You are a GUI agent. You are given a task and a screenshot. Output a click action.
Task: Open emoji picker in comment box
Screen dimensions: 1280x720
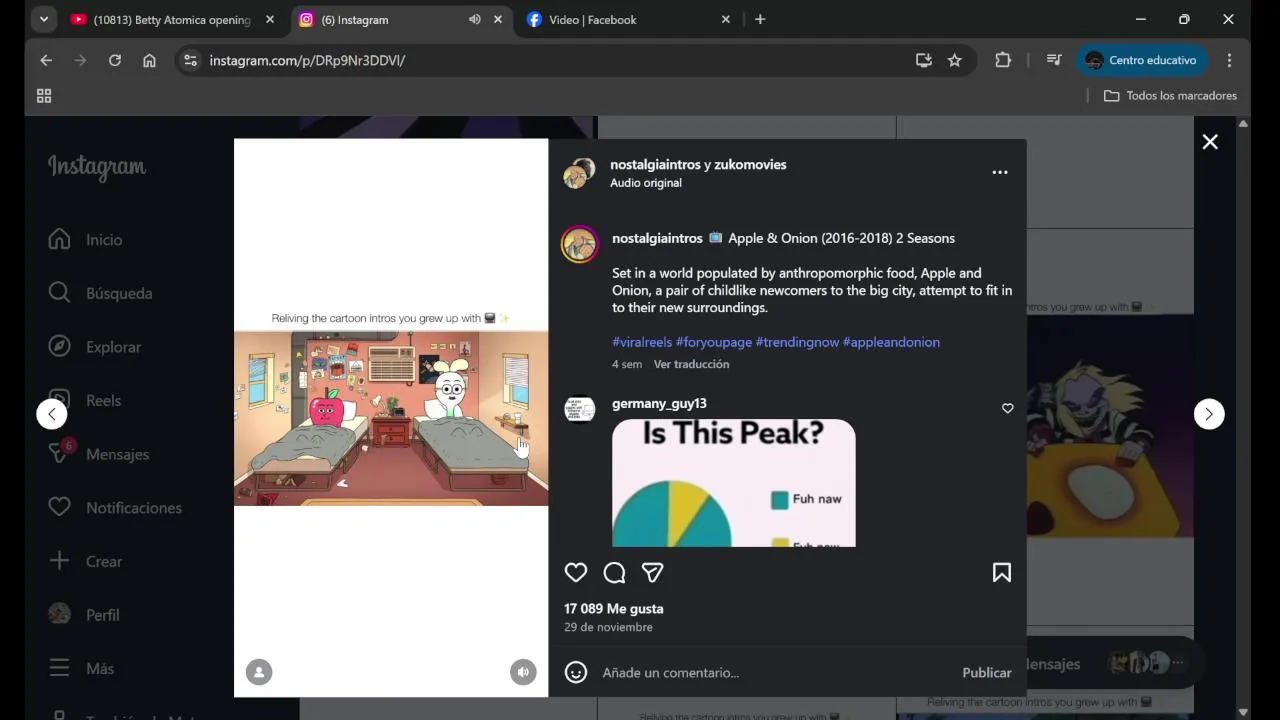click(576, 672)
